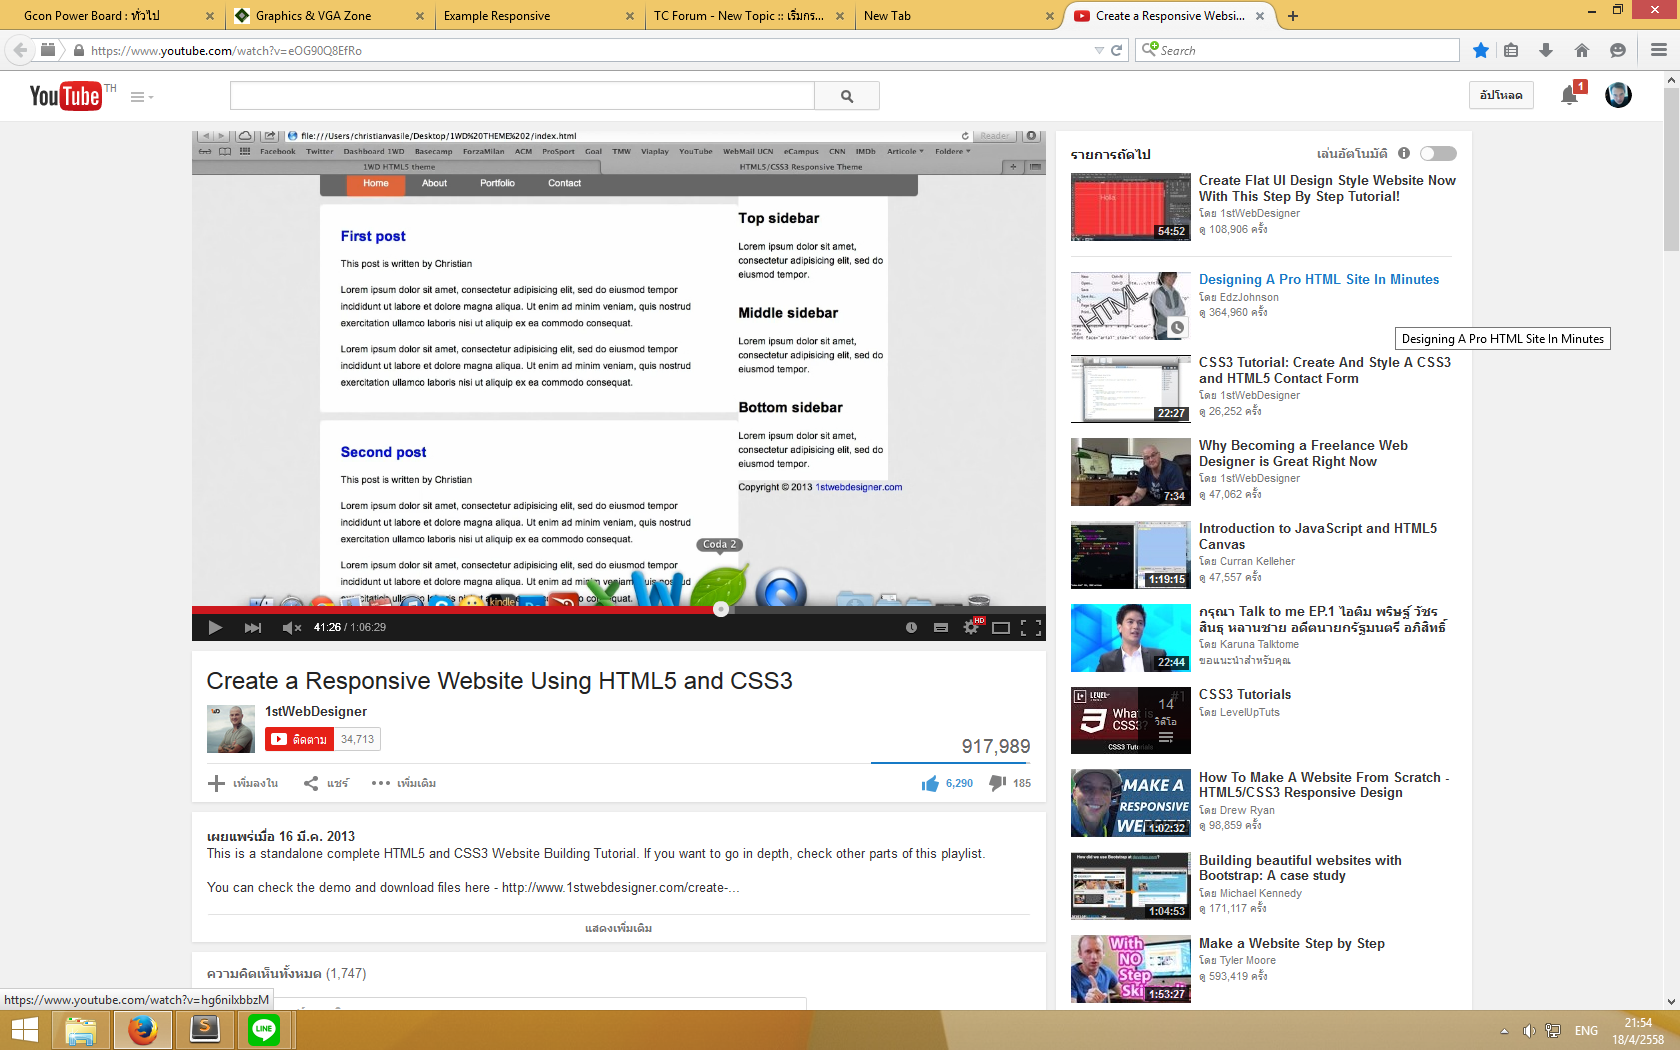Viewport: 1680px width, 1050px height.
Task: Open a new browser tab with plus
Action: [x=1293, y=16]
